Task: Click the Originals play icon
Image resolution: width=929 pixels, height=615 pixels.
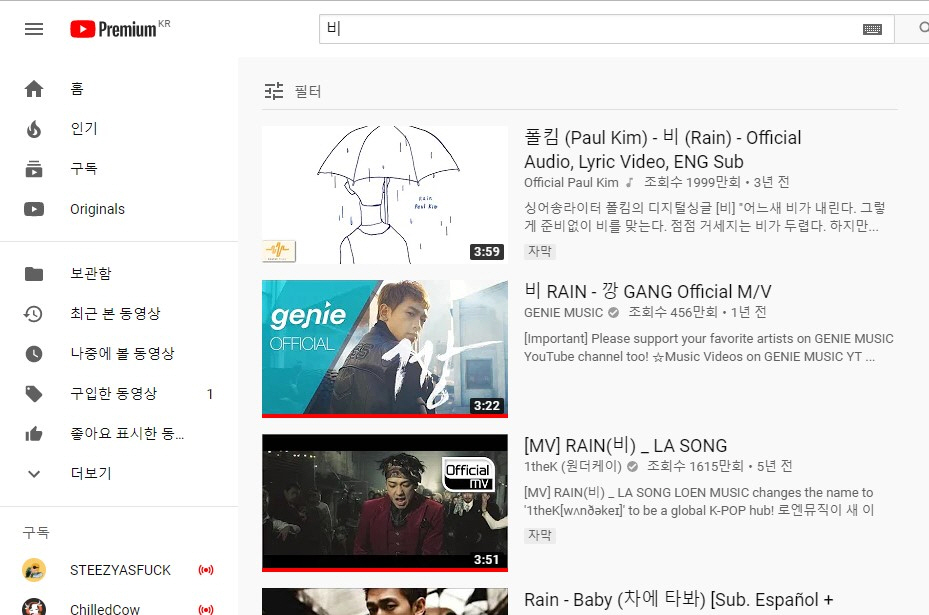Action: [x=34, y=209]
